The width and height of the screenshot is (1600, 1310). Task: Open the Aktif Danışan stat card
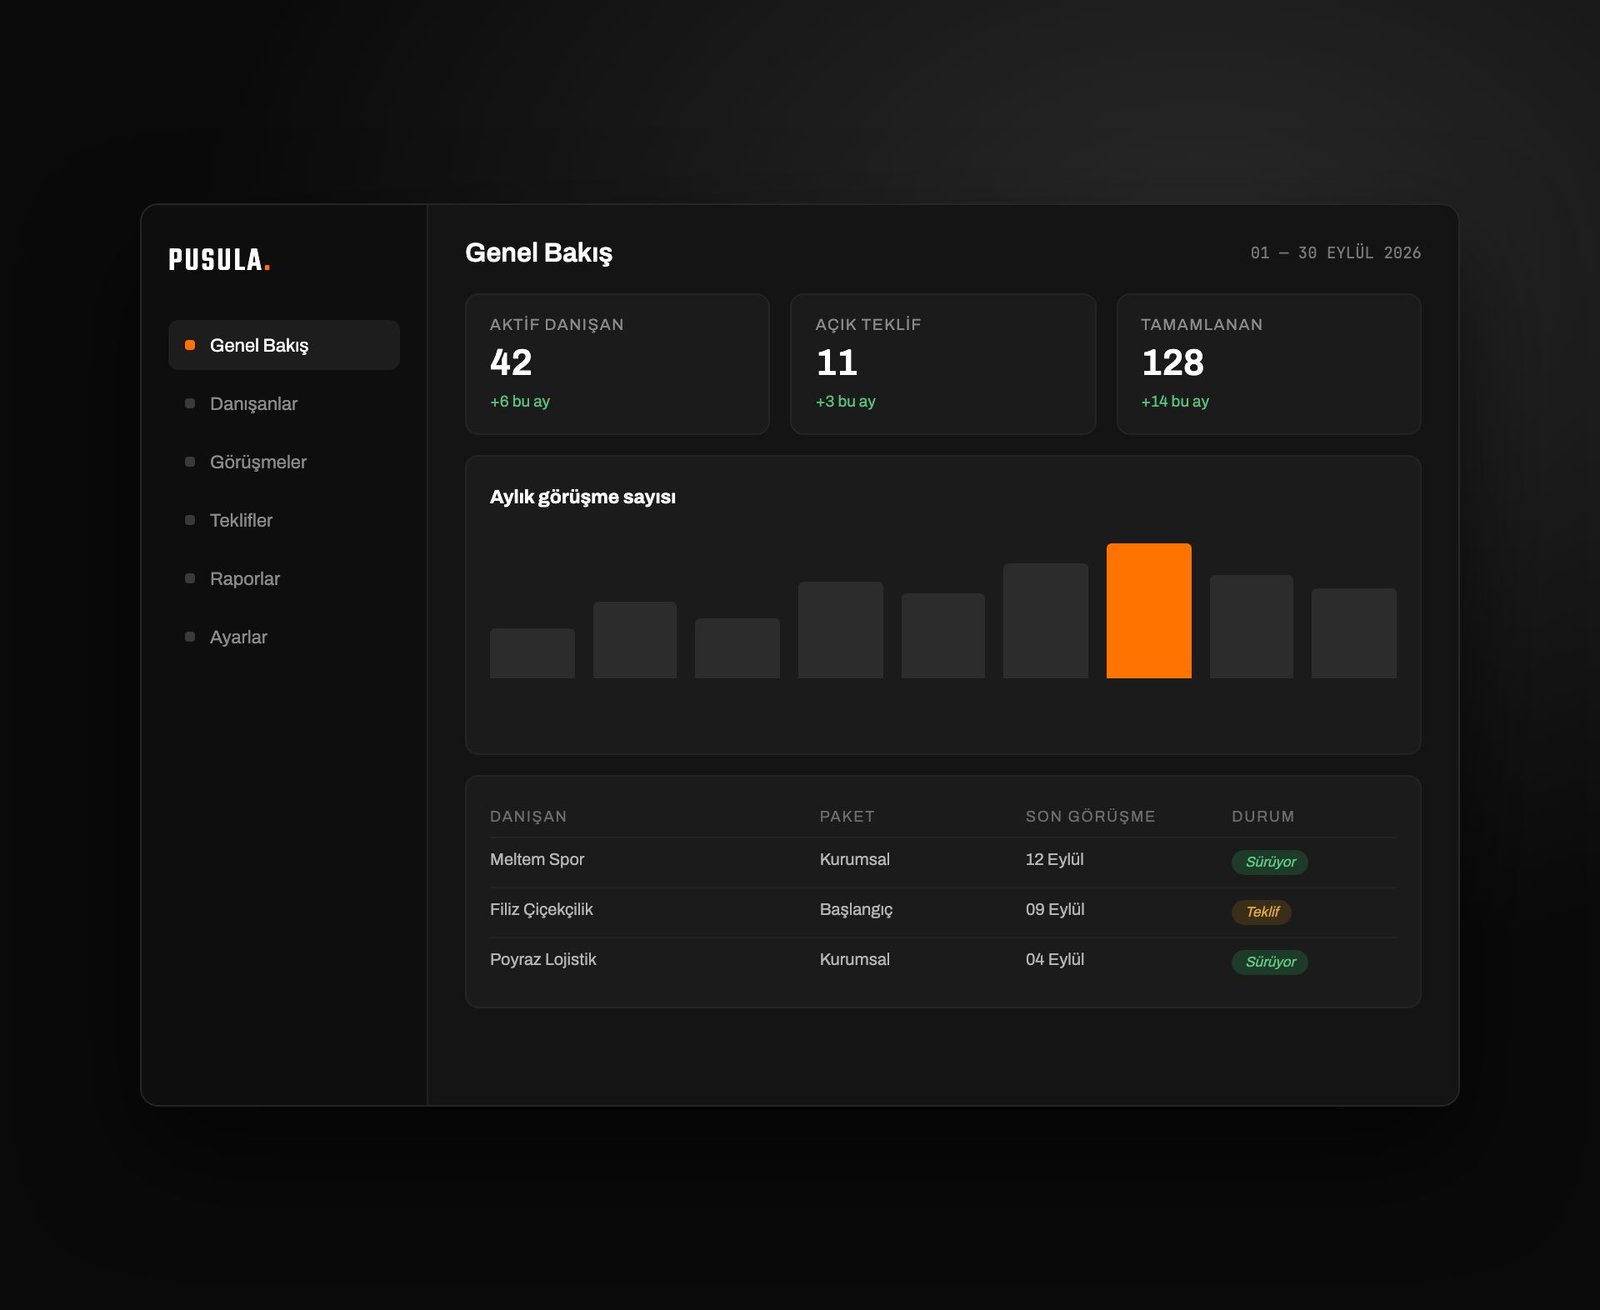[x=617, y=364]
